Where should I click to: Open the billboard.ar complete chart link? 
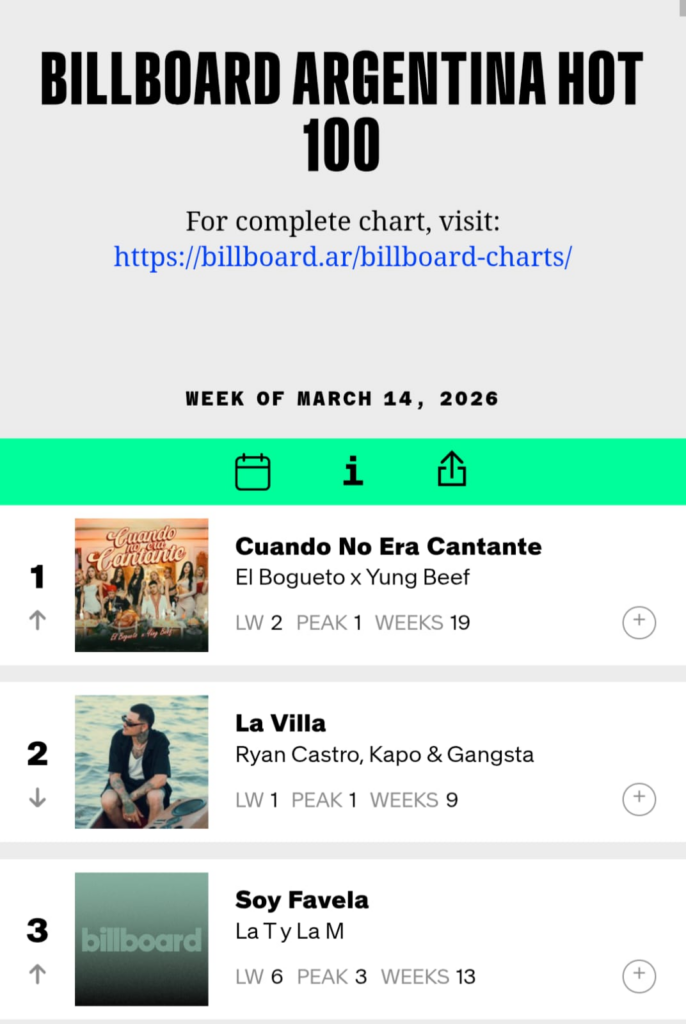point(343,256)
